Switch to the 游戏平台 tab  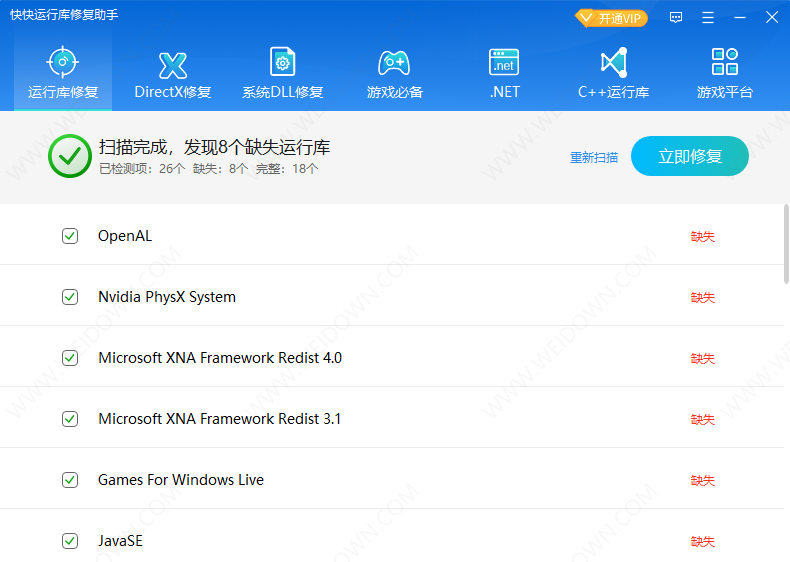coord(724,73)
